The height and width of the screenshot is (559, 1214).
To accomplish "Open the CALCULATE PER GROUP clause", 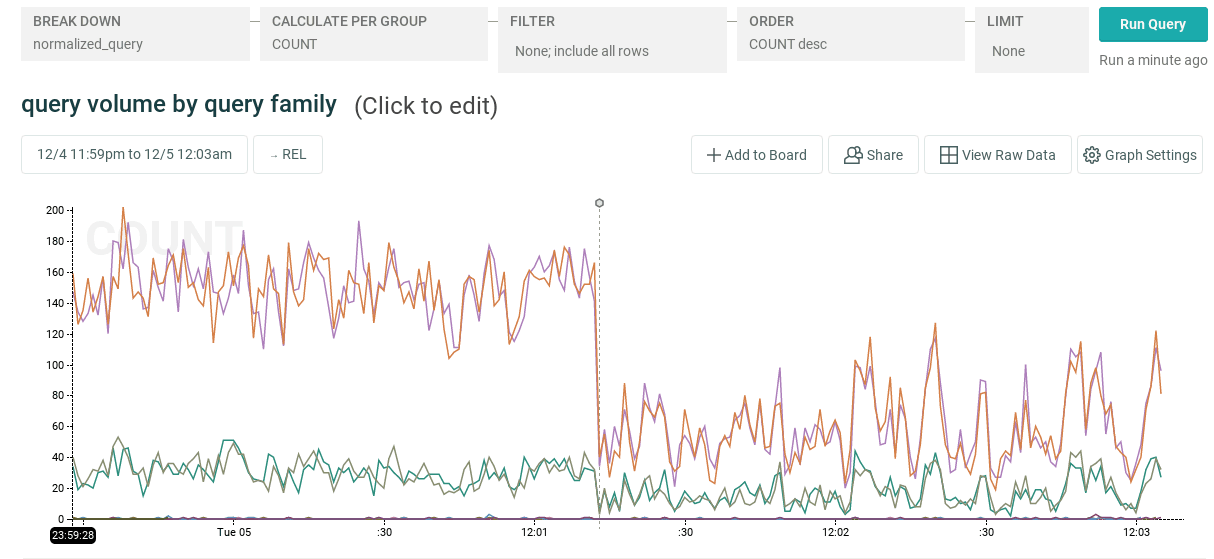I will (374, 34).
